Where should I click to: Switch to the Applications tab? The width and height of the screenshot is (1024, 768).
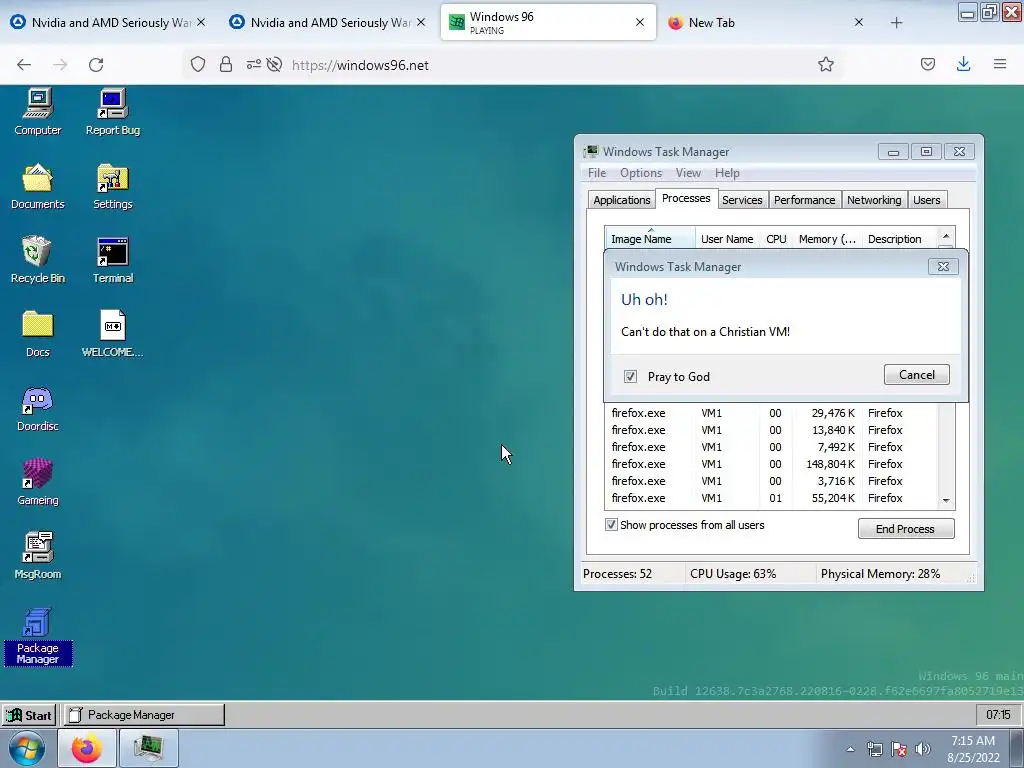pos(621,200)
